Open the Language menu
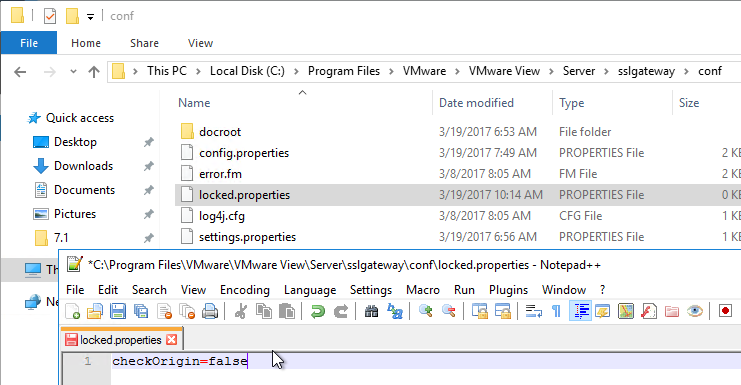This screenshot has height=385, width=741. [x=310, y=290]
